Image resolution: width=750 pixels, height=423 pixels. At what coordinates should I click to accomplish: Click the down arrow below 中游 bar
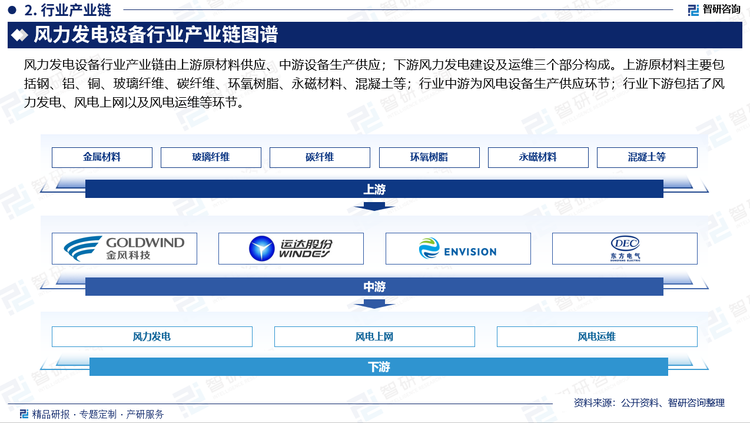(374, 304)
